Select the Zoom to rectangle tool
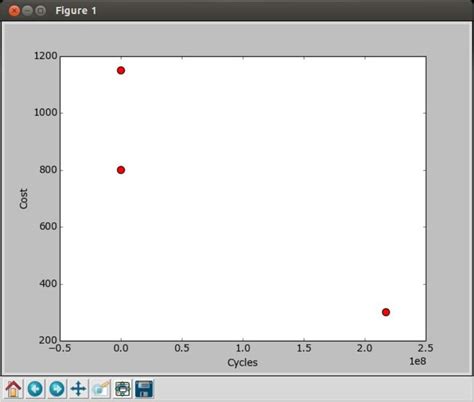The image size is (474, 402). tap(100, 389)
